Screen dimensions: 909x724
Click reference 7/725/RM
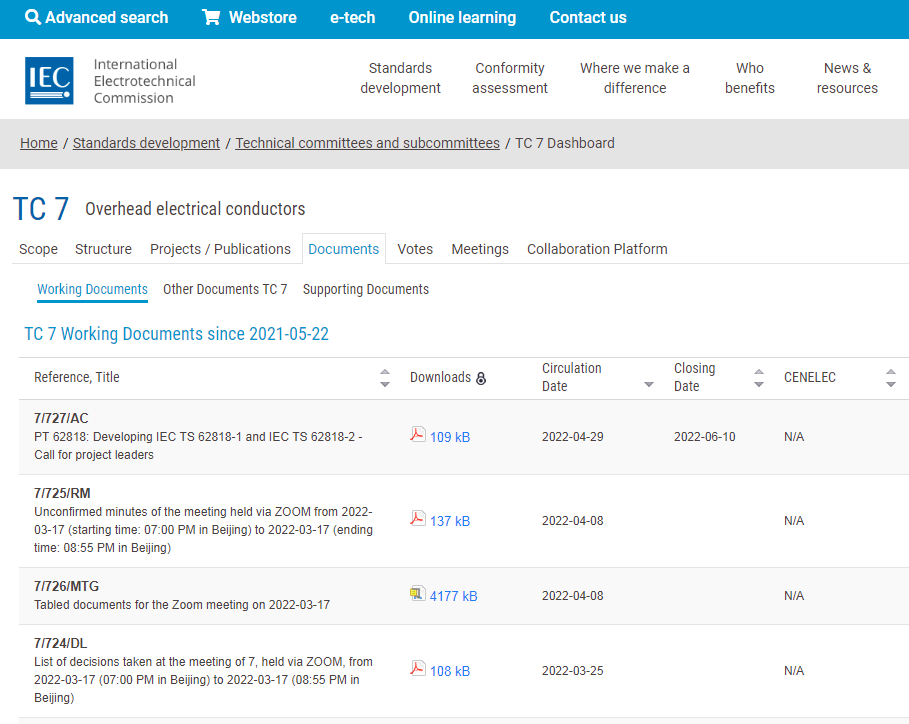pos(62,493)
